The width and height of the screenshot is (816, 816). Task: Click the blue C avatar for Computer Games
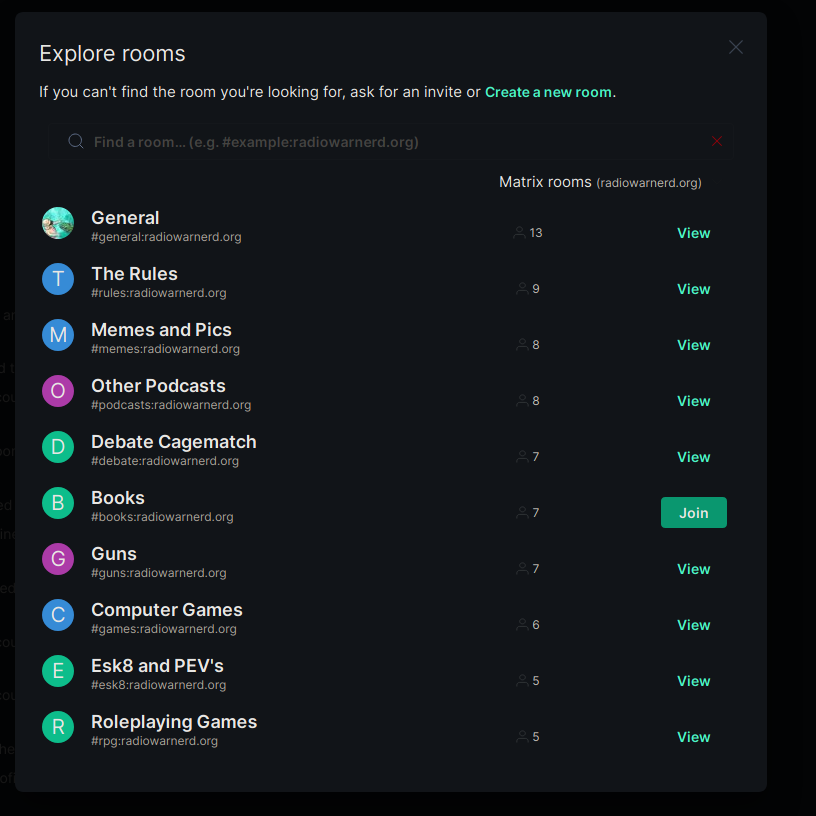[58, 615]
